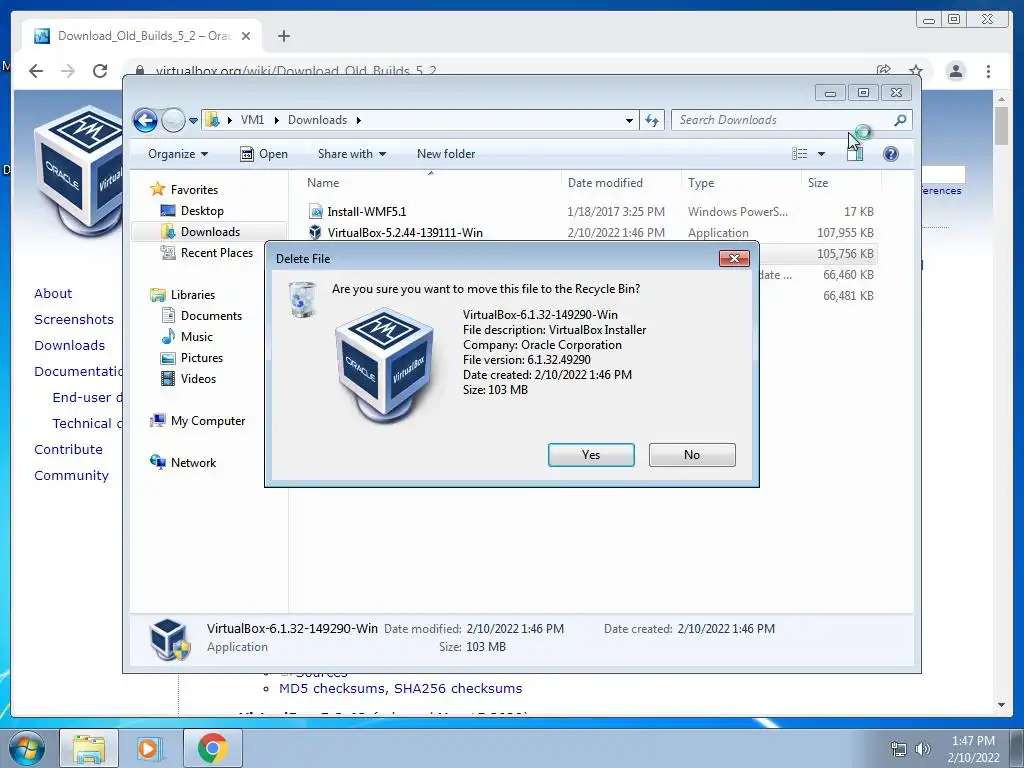
Task: Select Favorites in the navigation pane
Action: click(194, 189)
